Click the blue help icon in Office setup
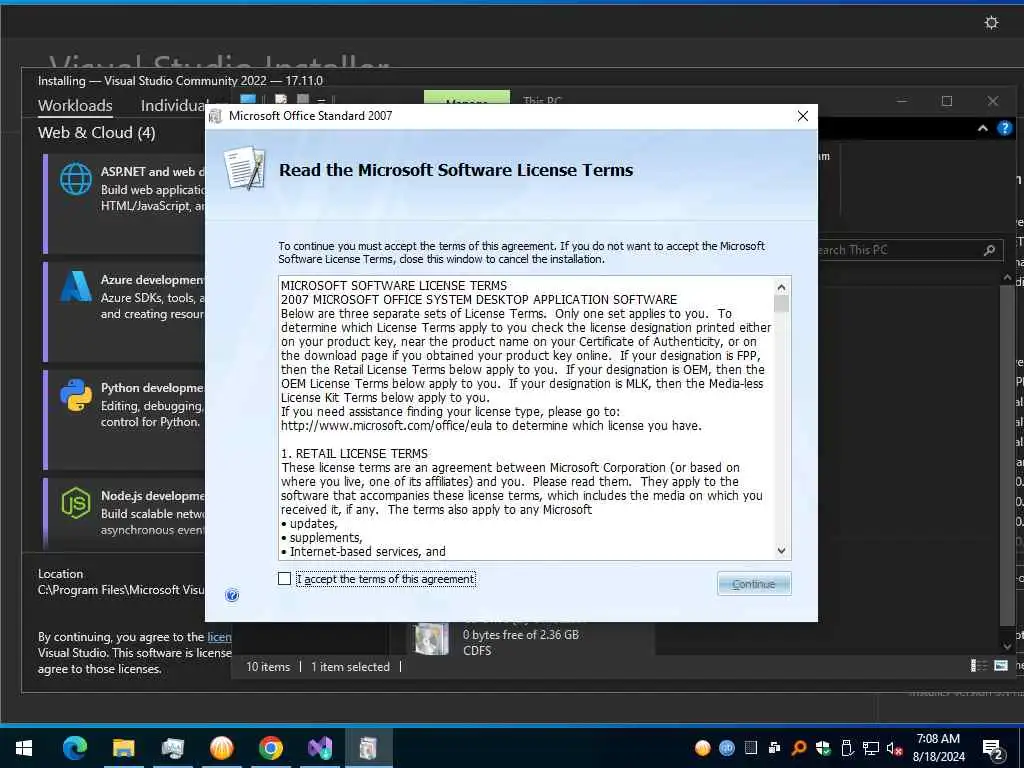The height and width of the screenshot is (768, 1024). pos(232,595)
